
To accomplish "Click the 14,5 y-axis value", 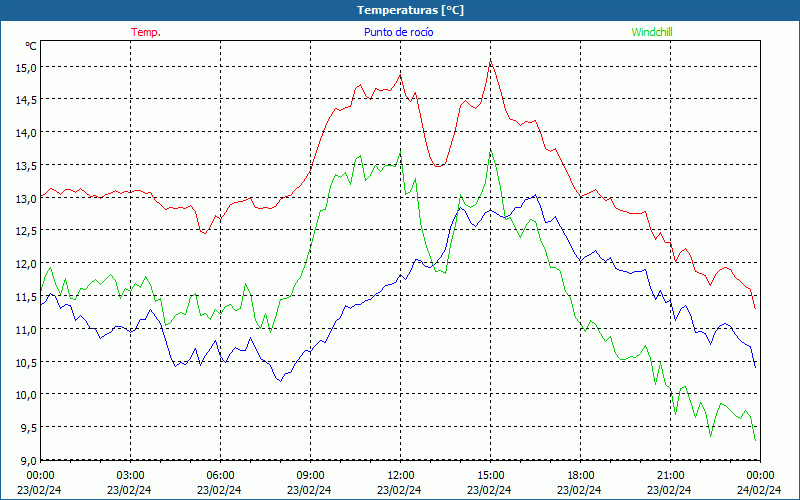I will click(26, 100).
